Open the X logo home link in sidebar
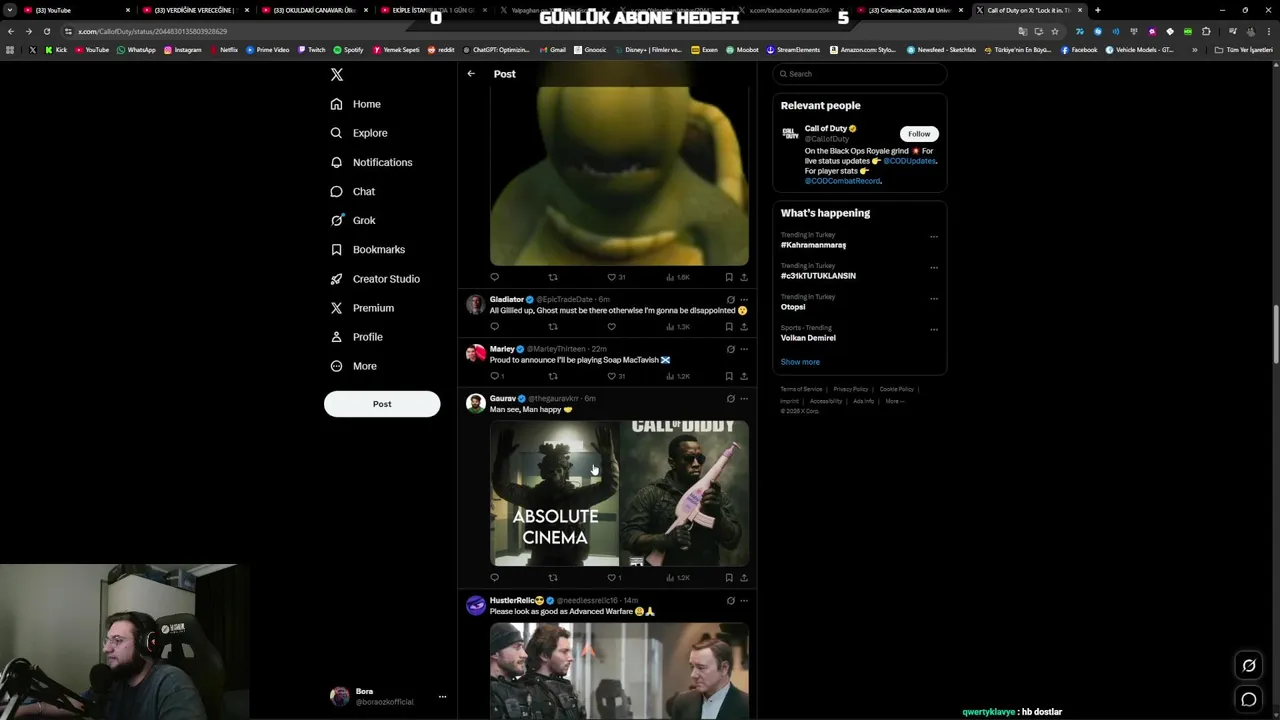This screenshot has width=1280, height=720. [337, 75]
